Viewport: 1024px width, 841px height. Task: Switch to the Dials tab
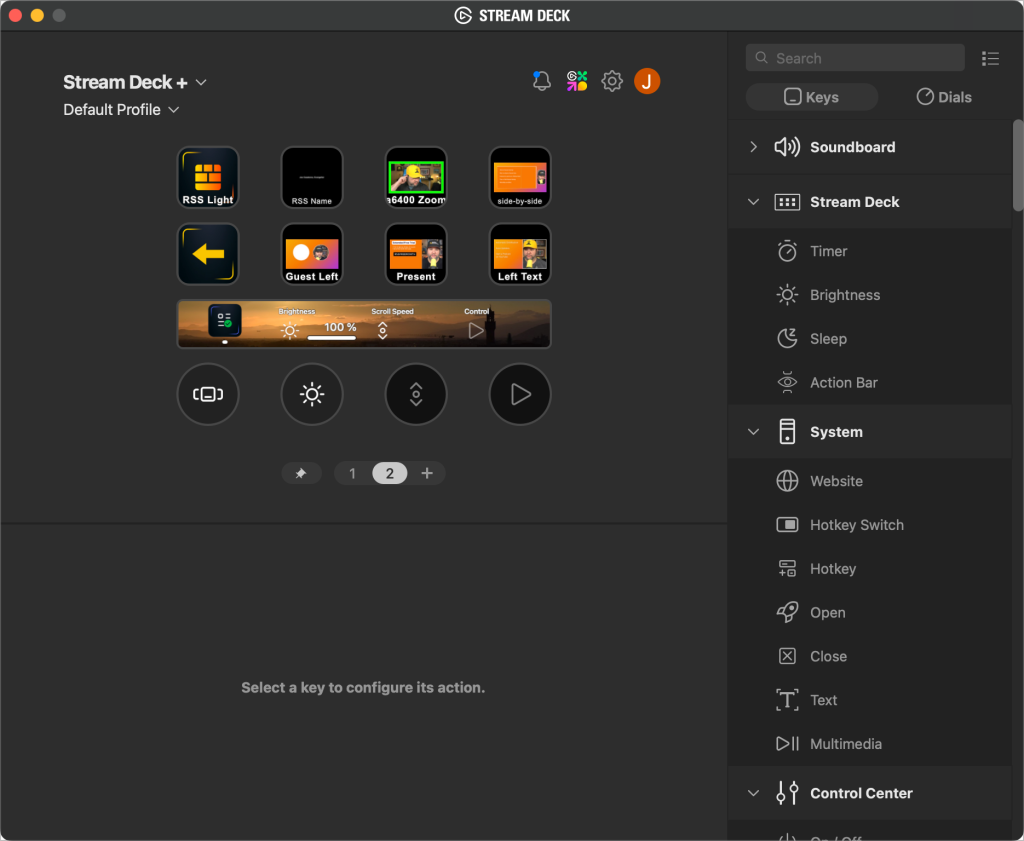943,97
